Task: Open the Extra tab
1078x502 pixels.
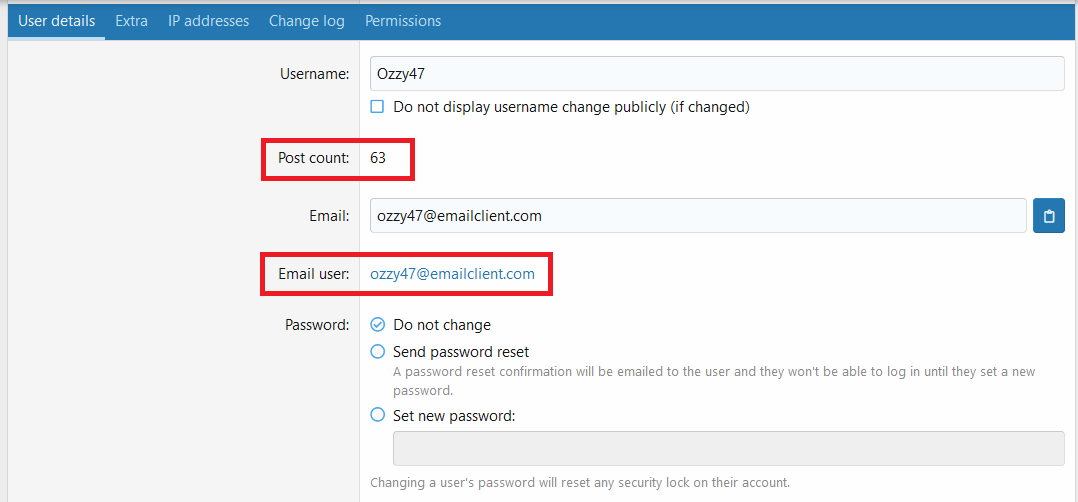Action: point(131,21)
